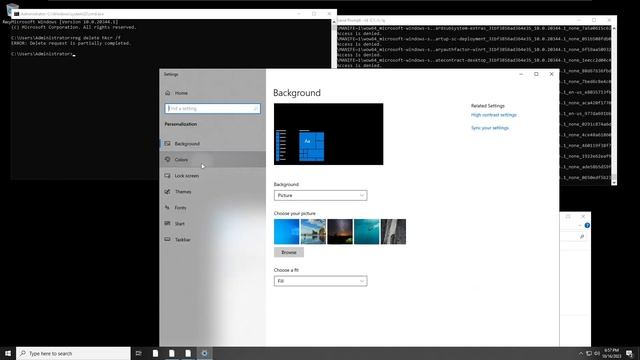Expand the Choose a fit dropdown showing Fill
The width and height of the screenshot is (640, 360).
(x=320, y=281)
